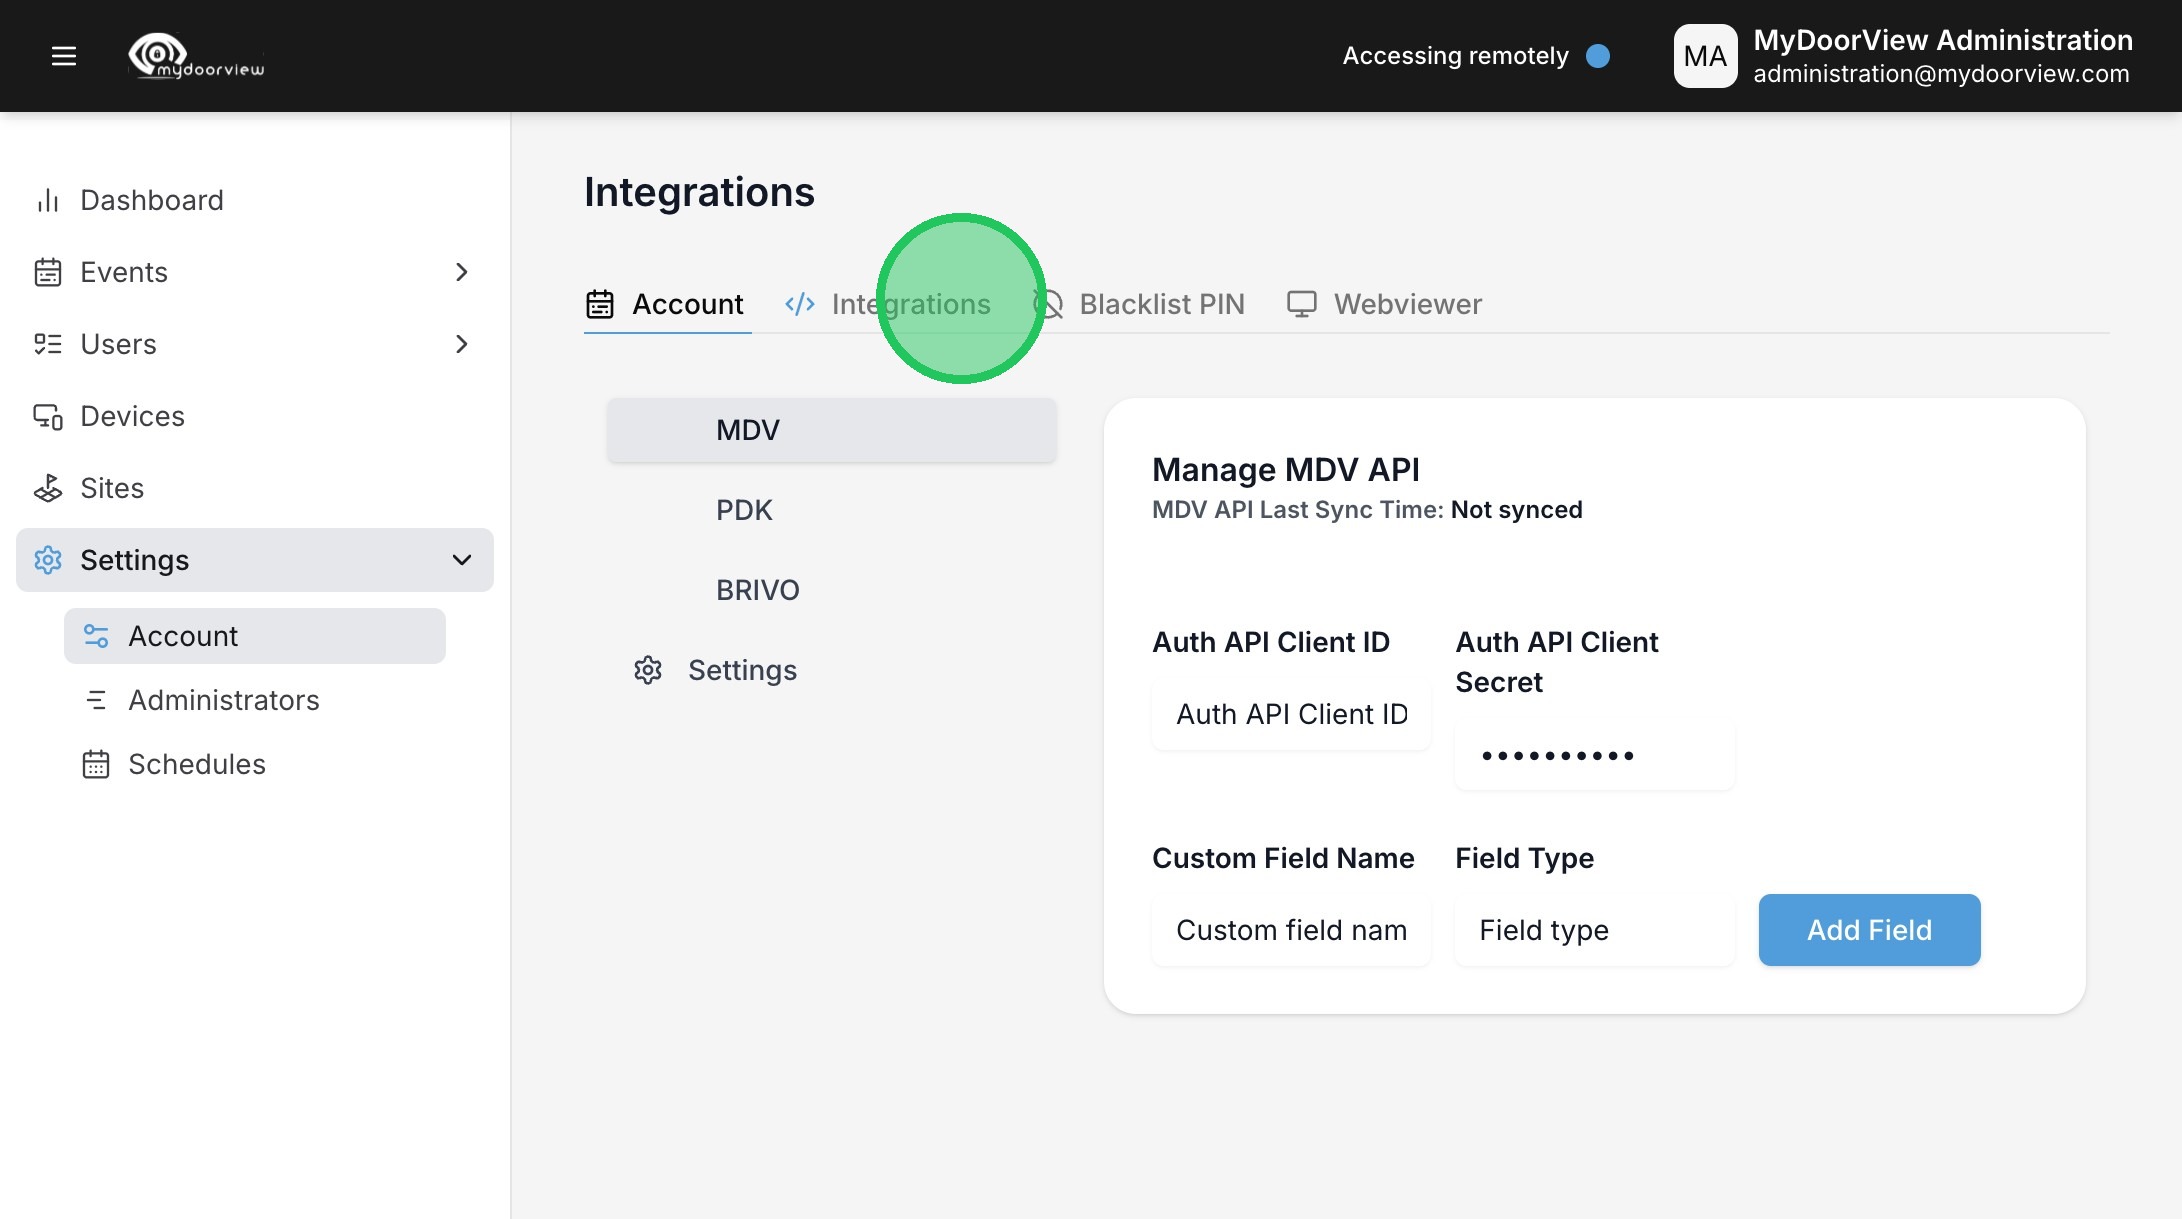This screenshot has height=1219, width=2182.
Task: Switch to the Blacklist PIN tab
Action: 1160,304
